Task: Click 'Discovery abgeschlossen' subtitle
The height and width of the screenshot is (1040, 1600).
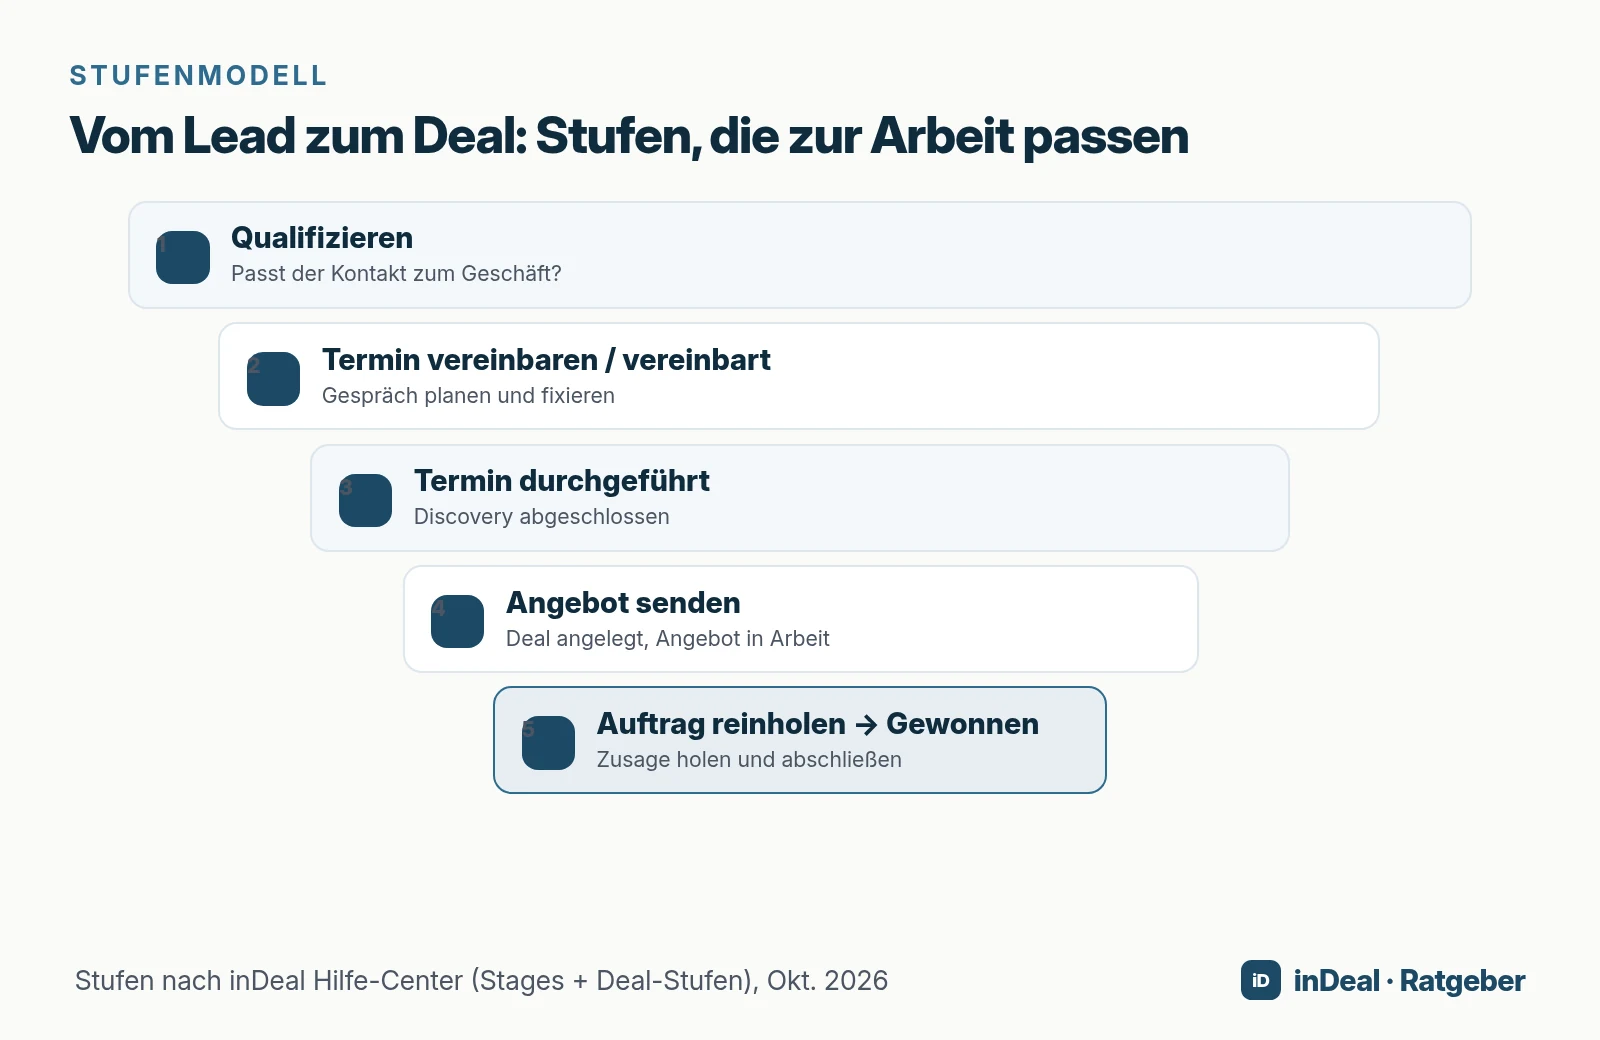Action: [542, 517]
